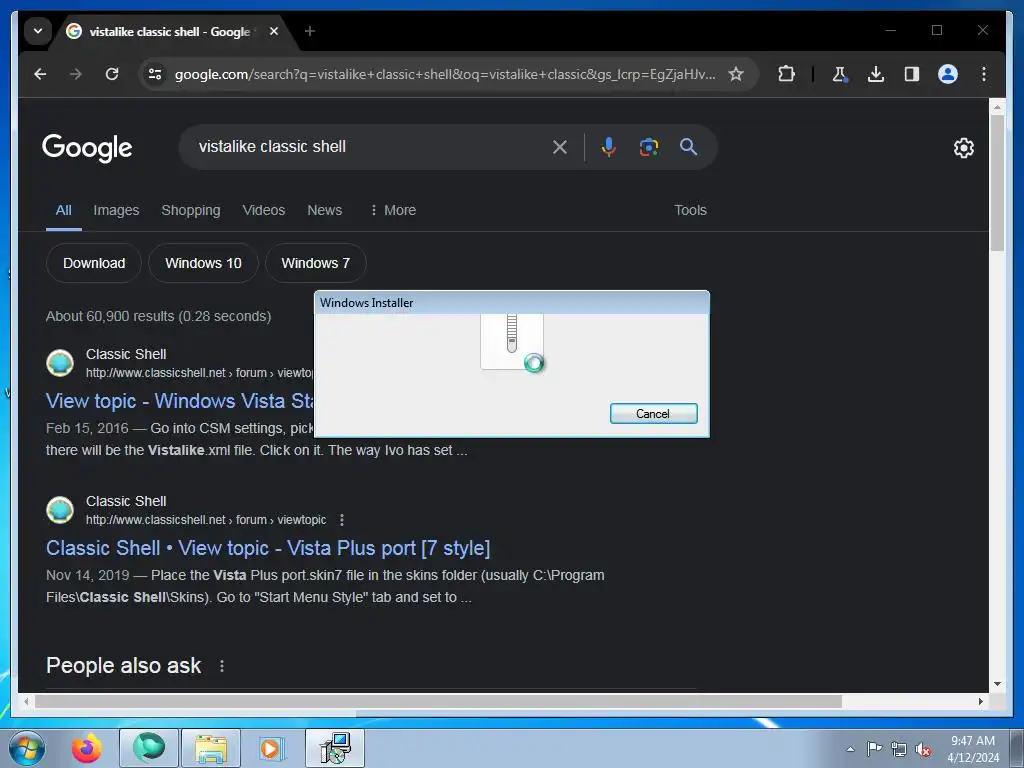This screenshot has height=768, width=1024.
Task: Bookmark this page with the star icon
Action: click(x=736, y=74)
